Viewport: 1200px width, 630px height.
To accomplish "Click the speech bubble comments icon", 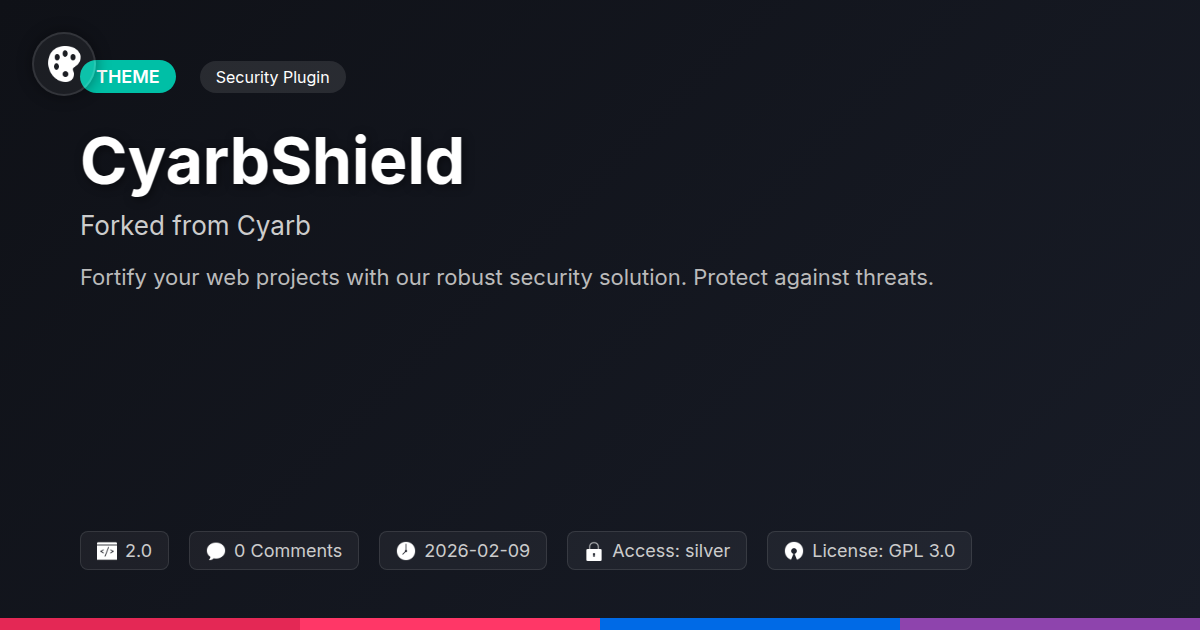I will [x=216, y=551].
